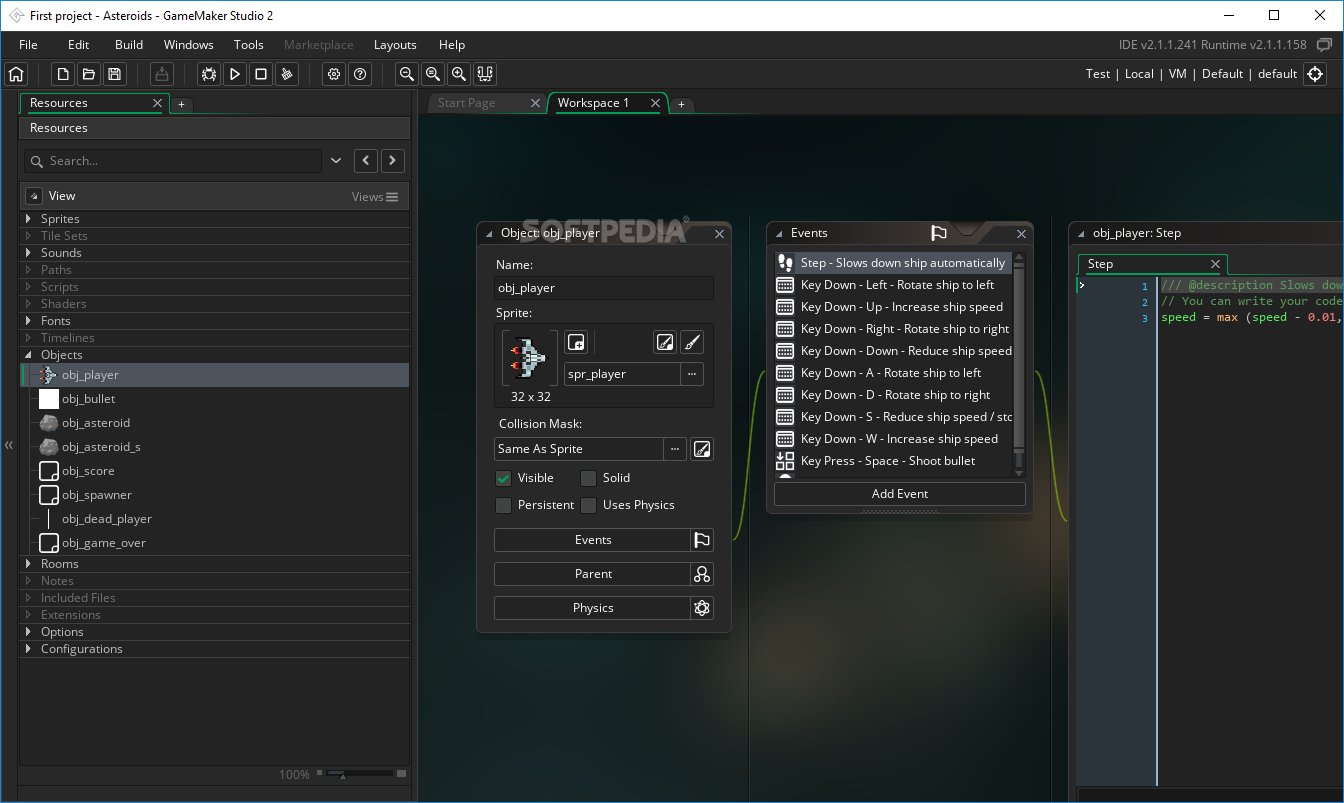Image resolution: width=1344 pixels, height=803 pixels.
Task: Toggle docks visibility toolbar icon
Action: (485, 74)
